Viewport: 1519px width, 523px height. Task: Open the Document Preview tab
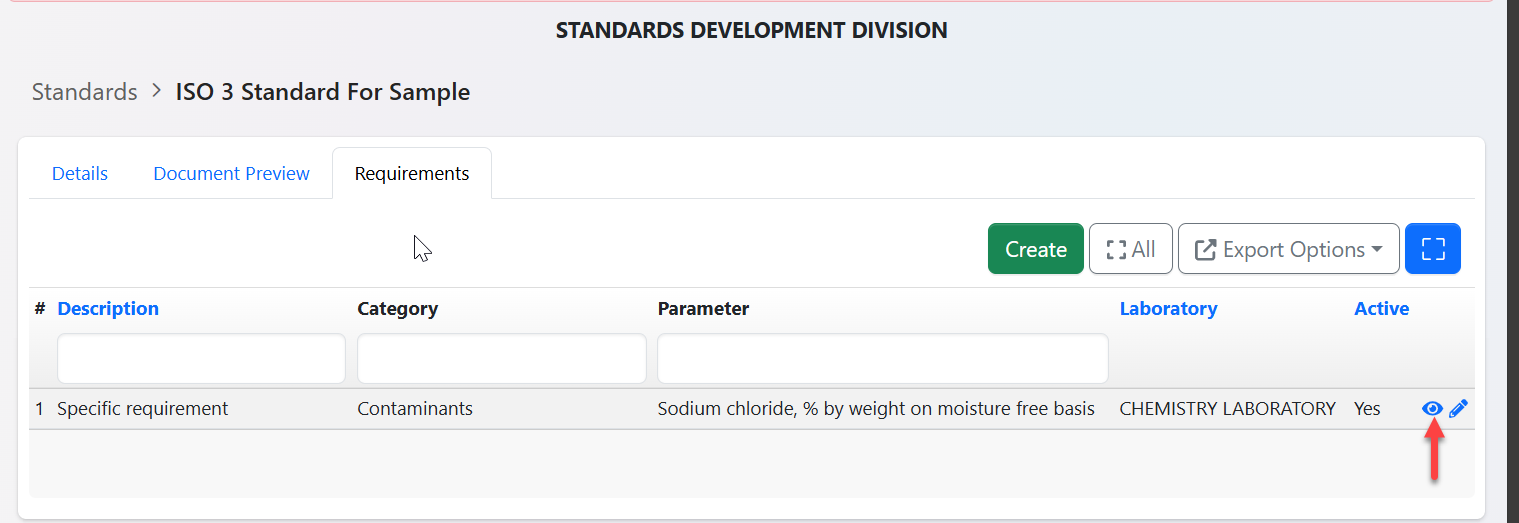(x=231, y=174)
